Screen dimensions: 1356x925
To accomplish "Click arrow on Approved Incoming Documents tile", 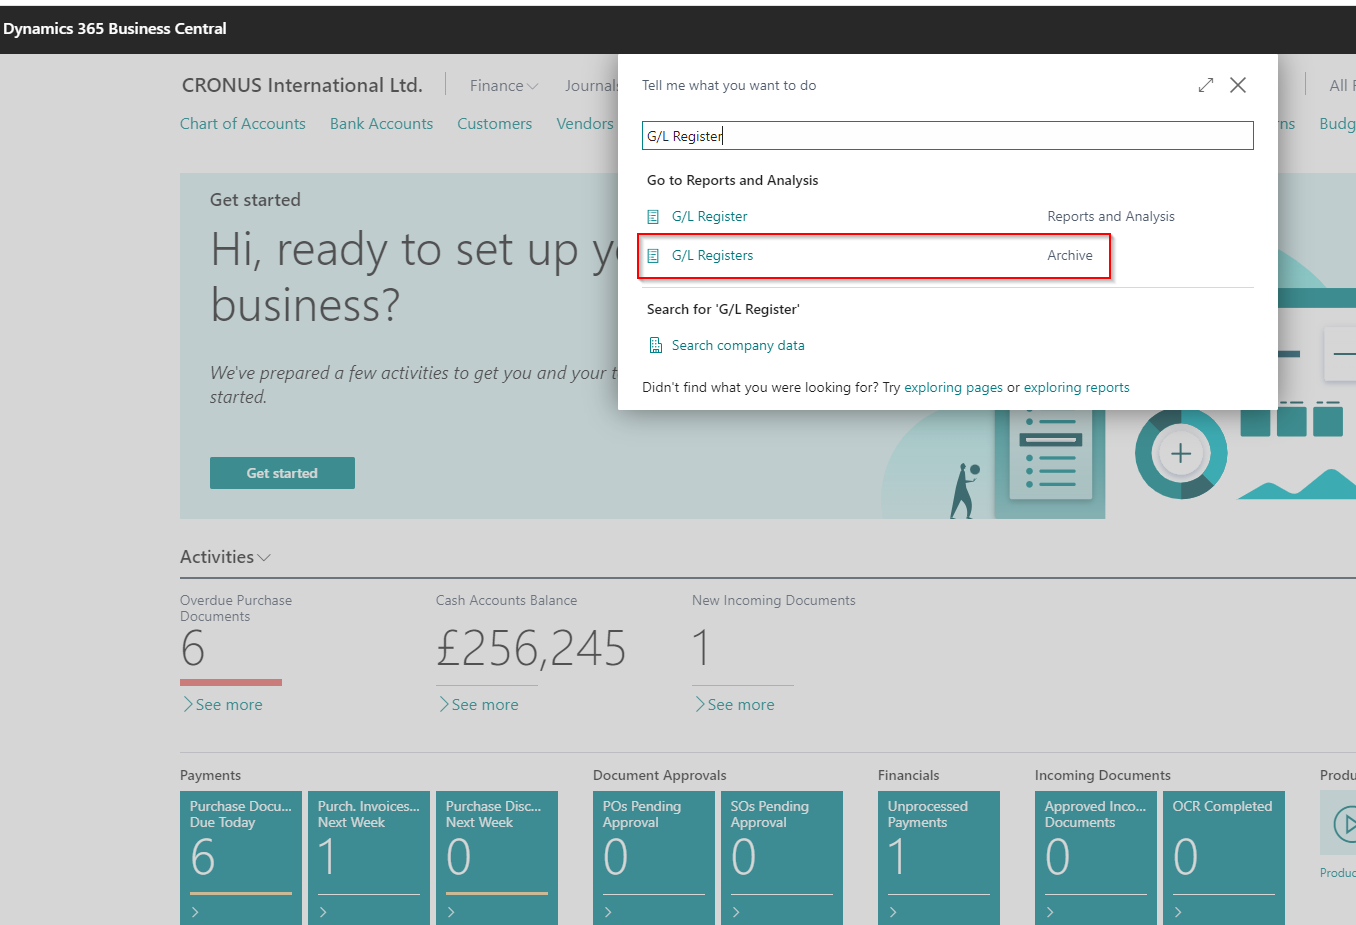I will pyautogui.click(x=1050, y=912).
